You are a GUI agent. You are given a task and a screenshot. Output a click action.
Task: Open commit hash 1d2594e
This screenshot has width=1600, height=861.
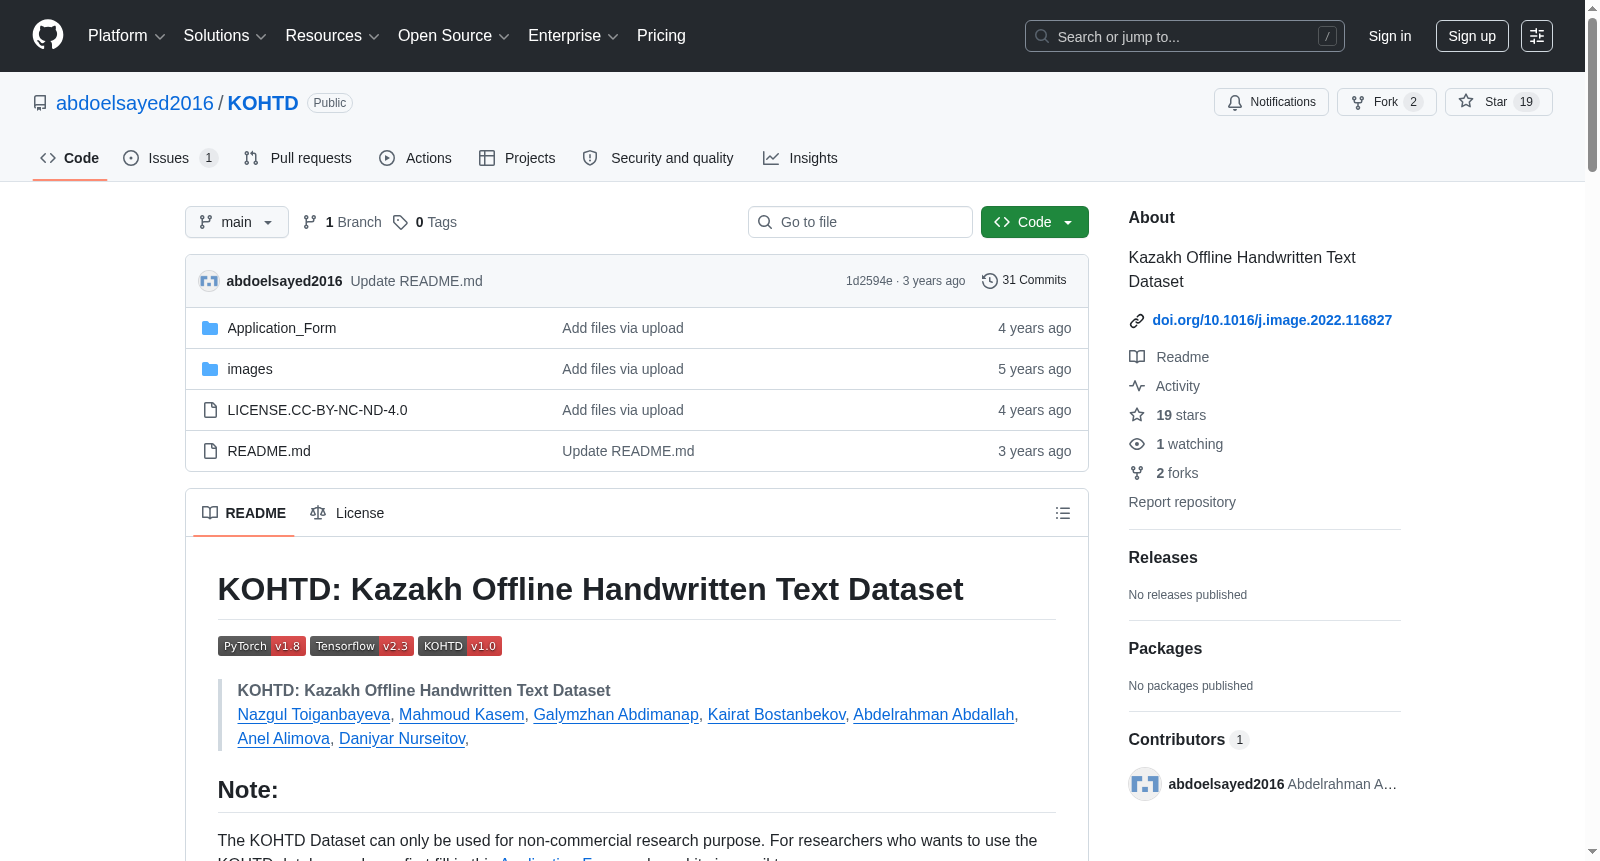(x=869, y=281)
